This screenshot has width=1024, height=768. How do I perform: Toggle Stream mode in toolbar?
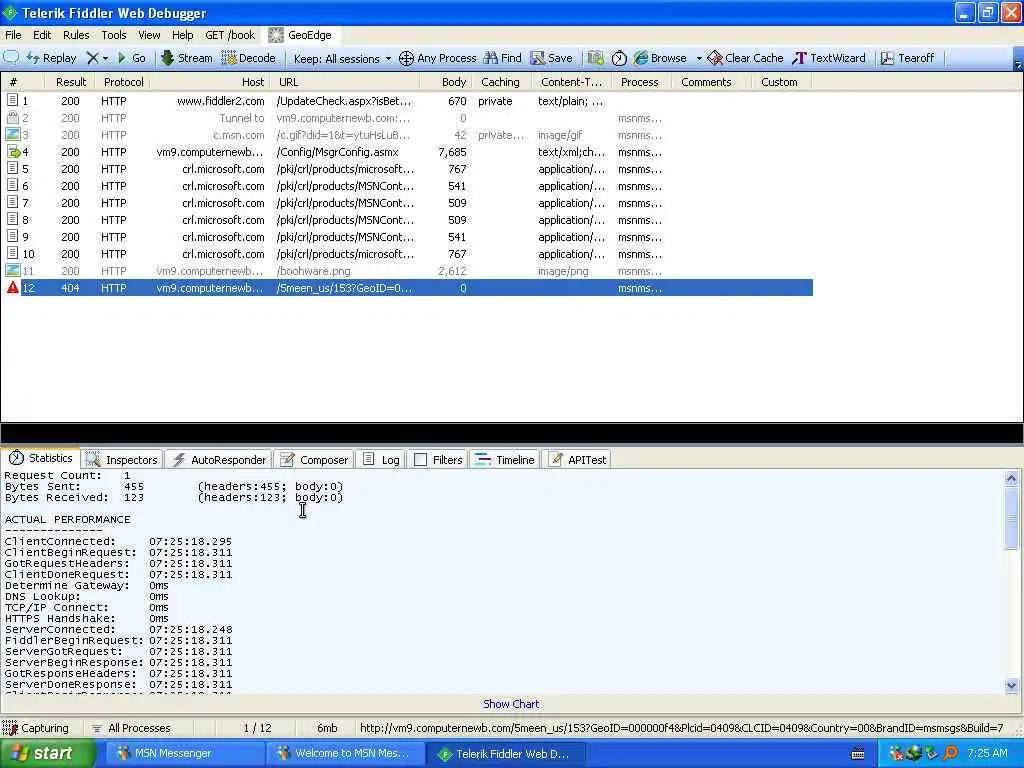click(187, 58)
